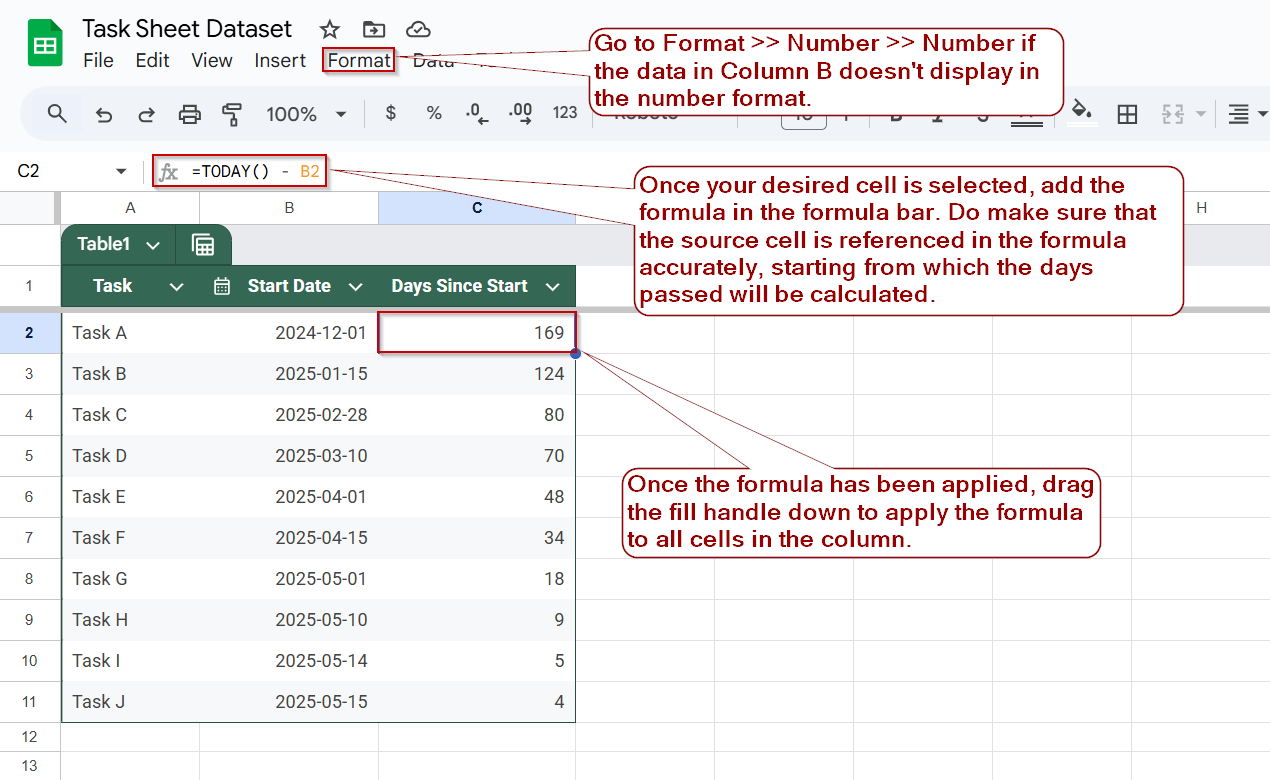Click the table view grid icon beside Table1

[203, 245]
